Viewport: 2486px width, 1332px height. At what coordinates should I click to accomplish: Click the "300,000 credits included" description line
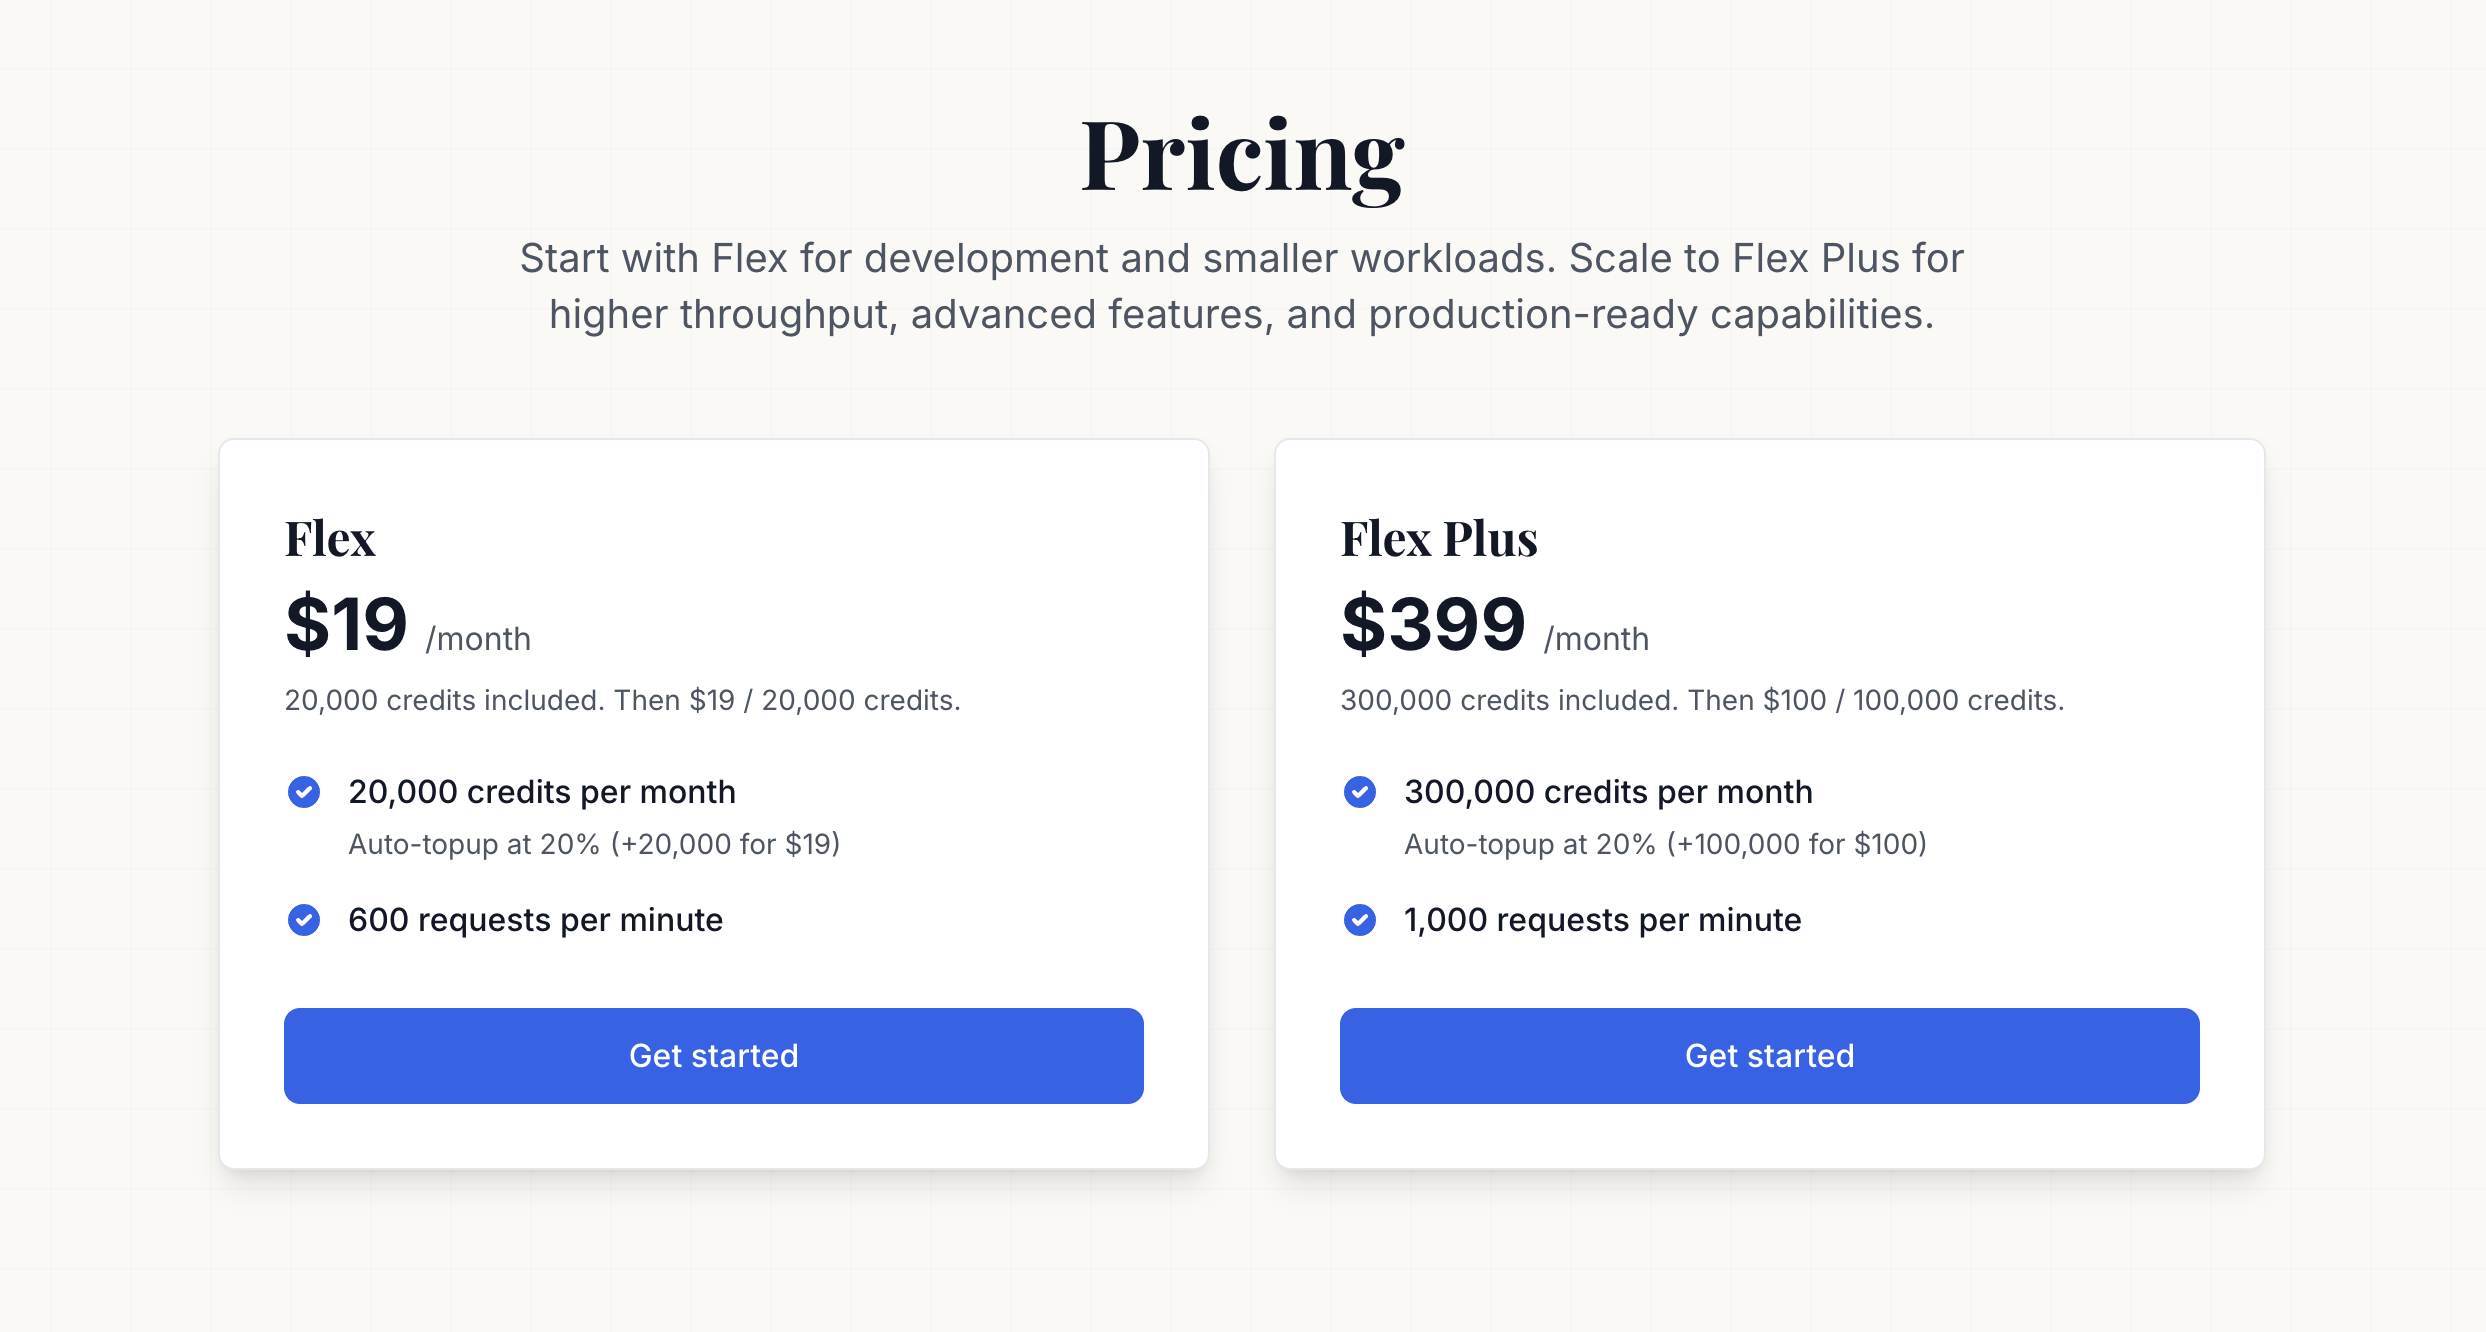[x=1702, y=700]
